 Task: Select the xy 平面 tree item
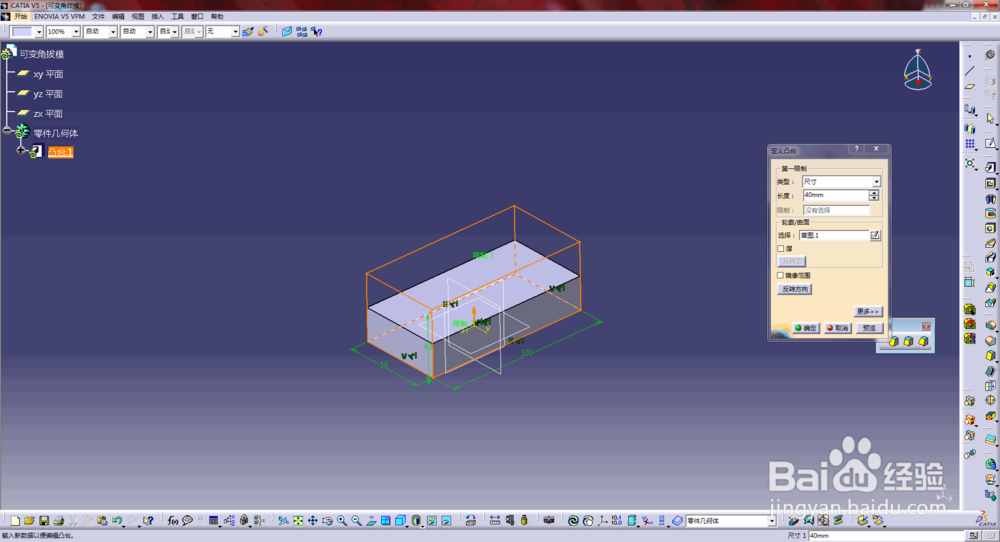coord(48,74)
